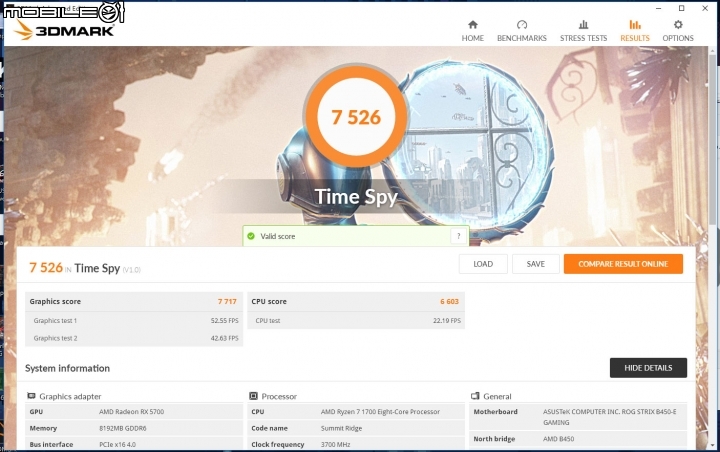Click the 7 526 score circle
This screenshot has height=452, width=720.
pos(356,117)
